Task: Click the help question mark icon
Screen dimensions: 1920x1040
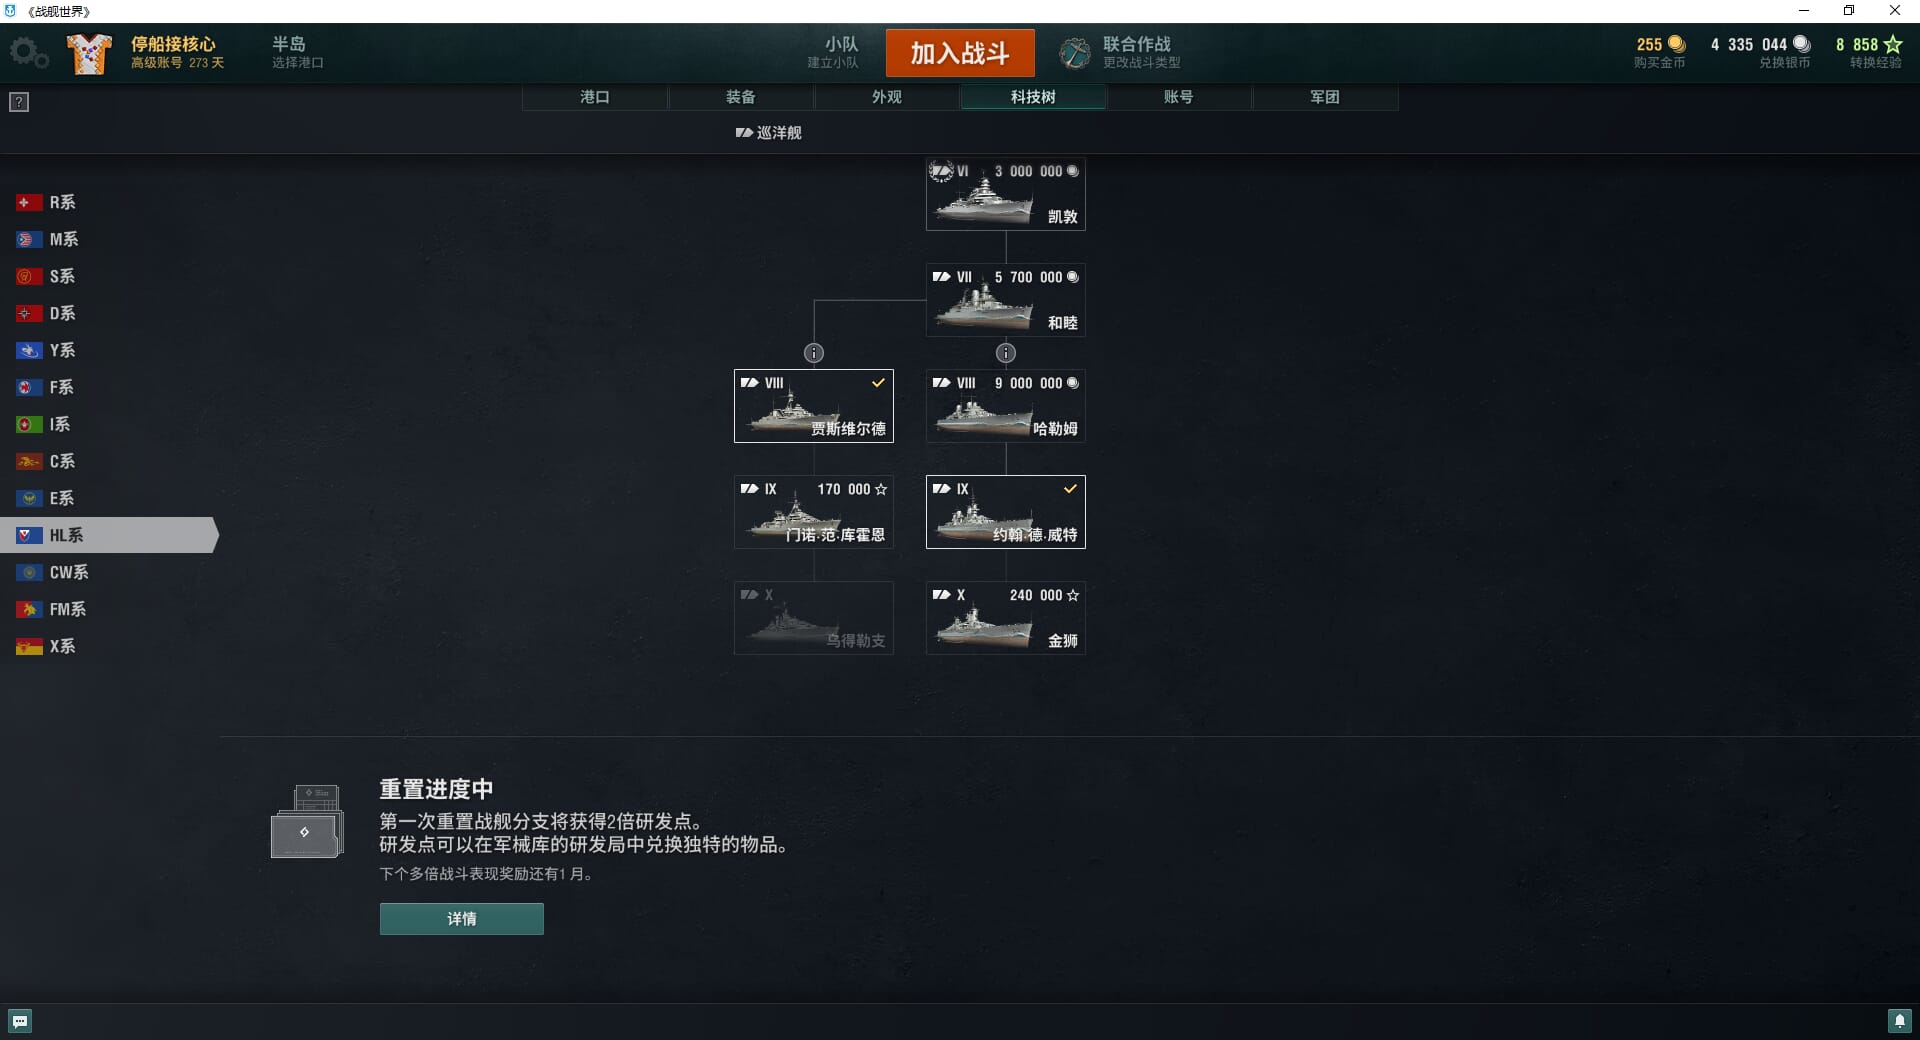Action: point(19,102)
